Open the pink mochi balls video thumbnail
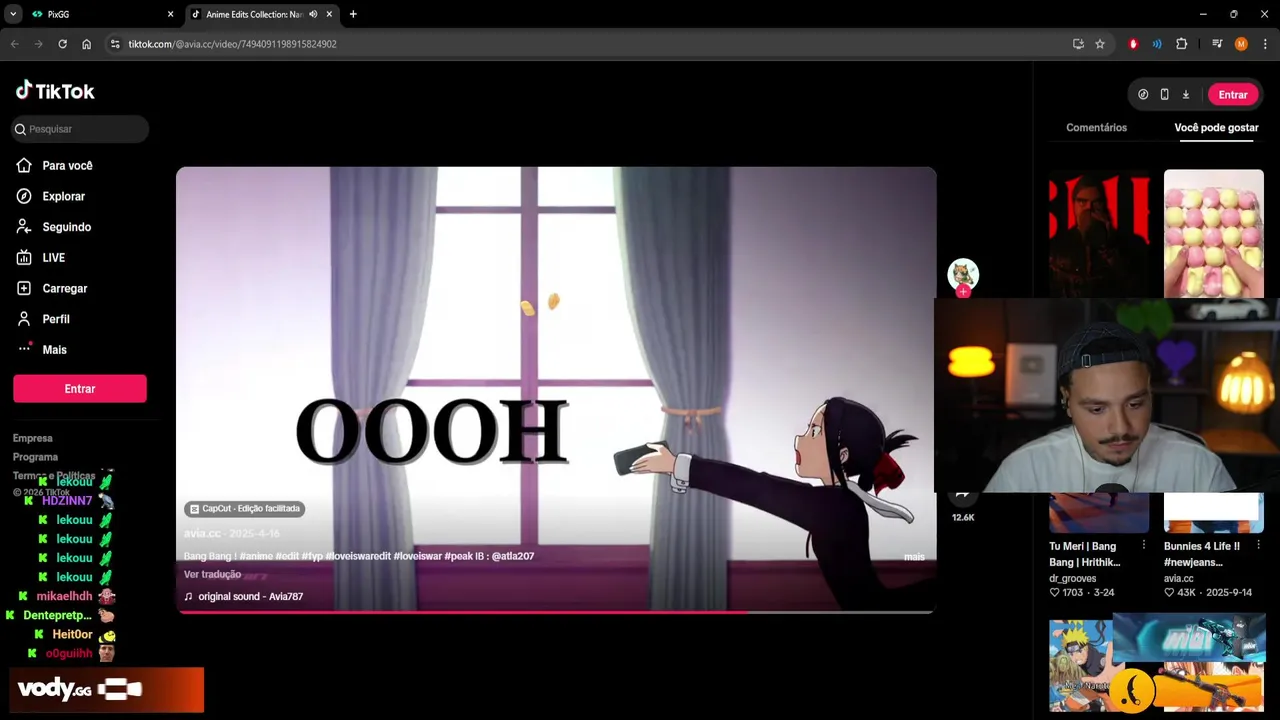 coord(1214,233)
